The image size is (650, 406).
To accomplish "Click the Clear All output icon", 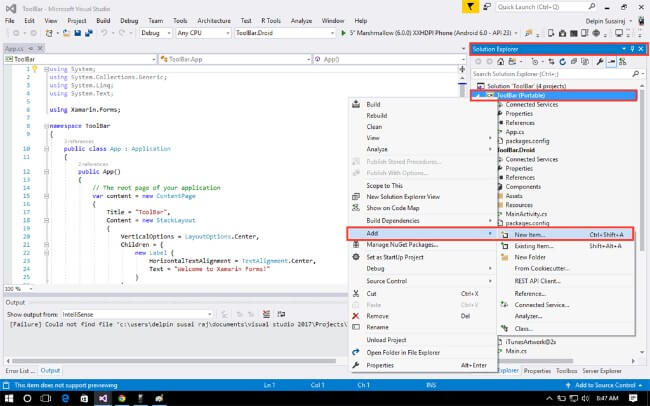I will pos(267,314).
